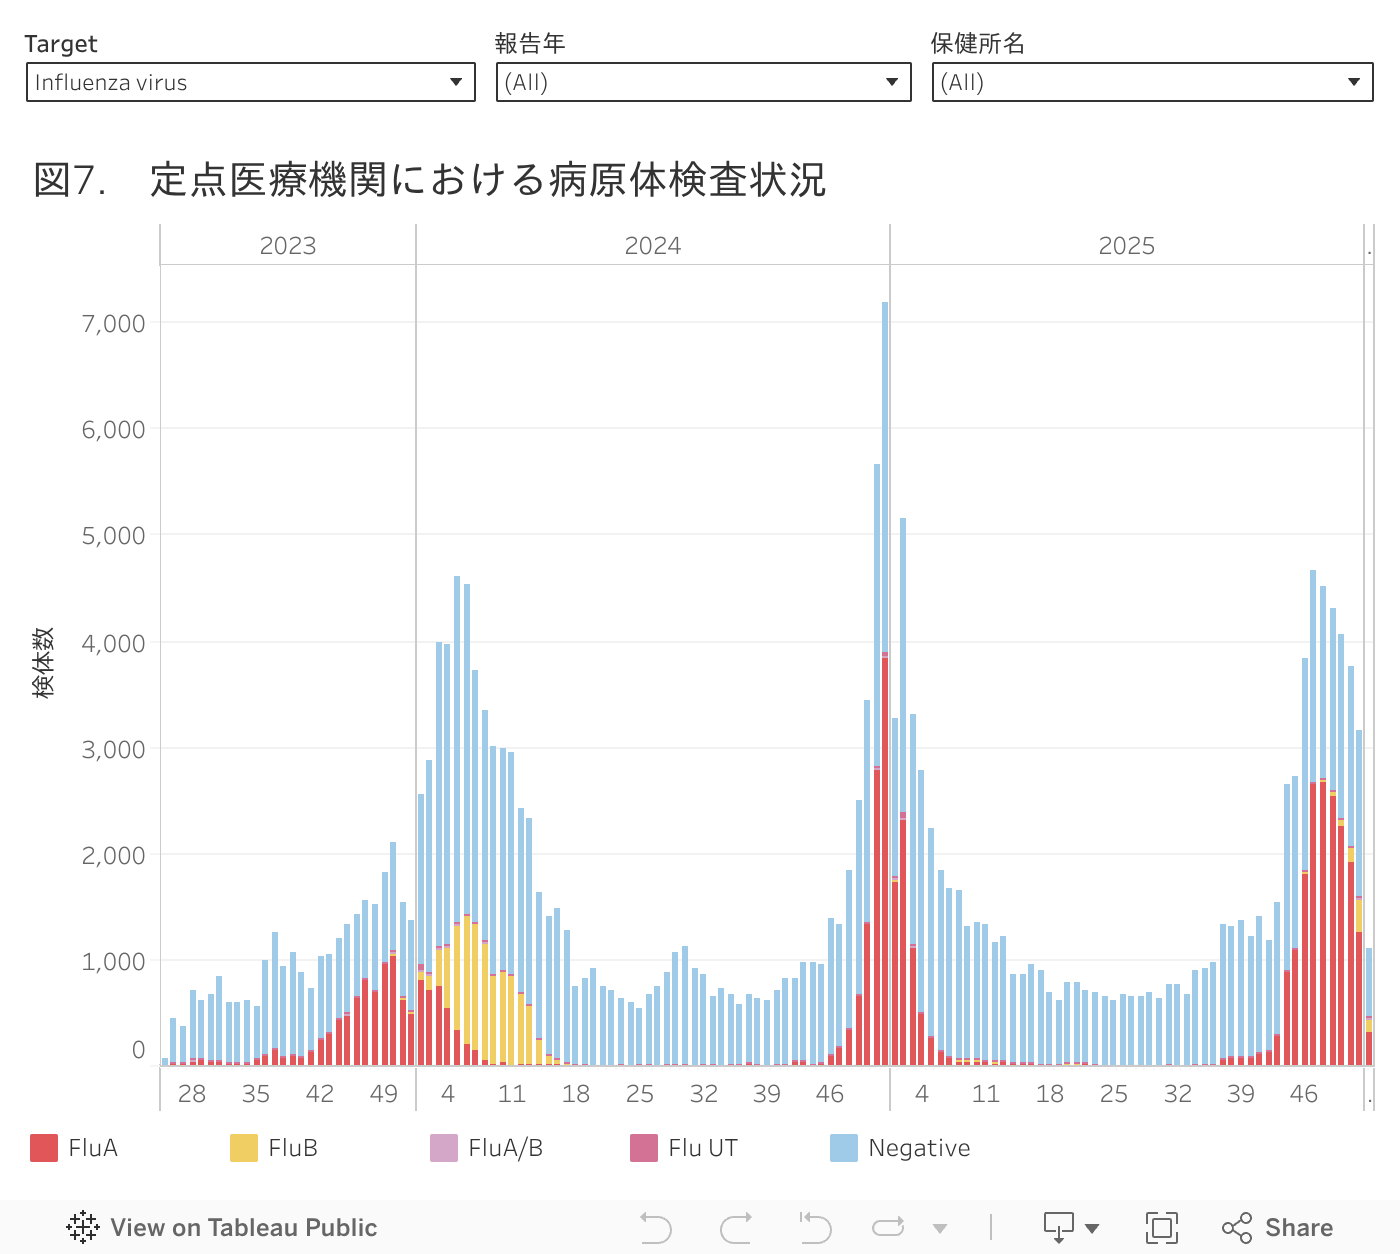Open the Target dropdown showing Influenza virus
Viewport: 1400px width, 1254px height.
click(250, 82)
